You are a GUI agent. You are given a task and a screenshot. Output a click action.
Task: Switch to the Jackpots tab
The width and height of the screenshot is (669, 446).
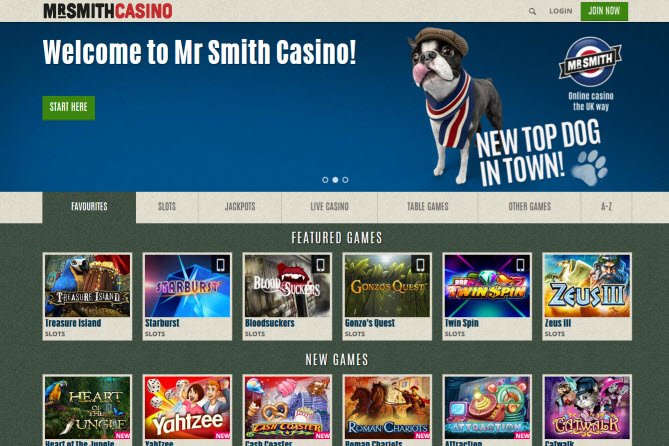240,207
